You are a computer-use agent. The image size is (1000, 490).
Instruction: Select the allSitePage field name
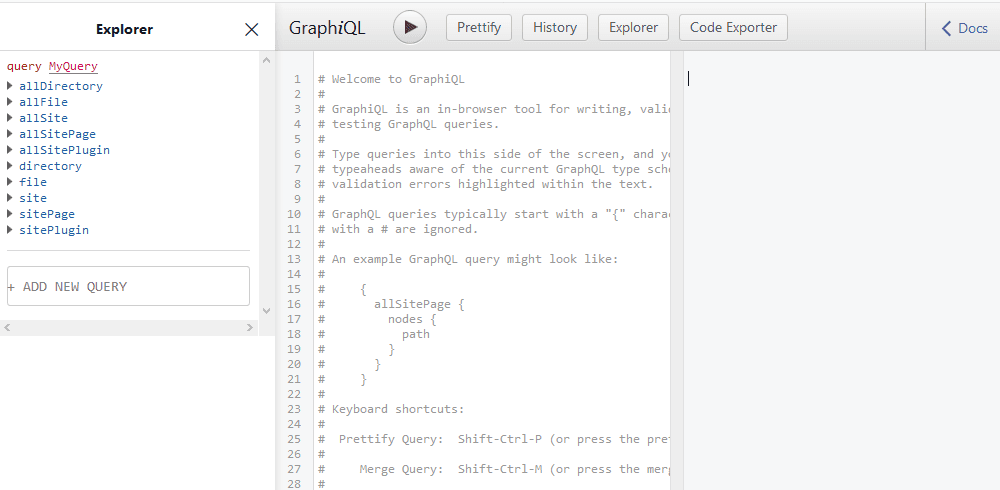[x=57, y=134]
